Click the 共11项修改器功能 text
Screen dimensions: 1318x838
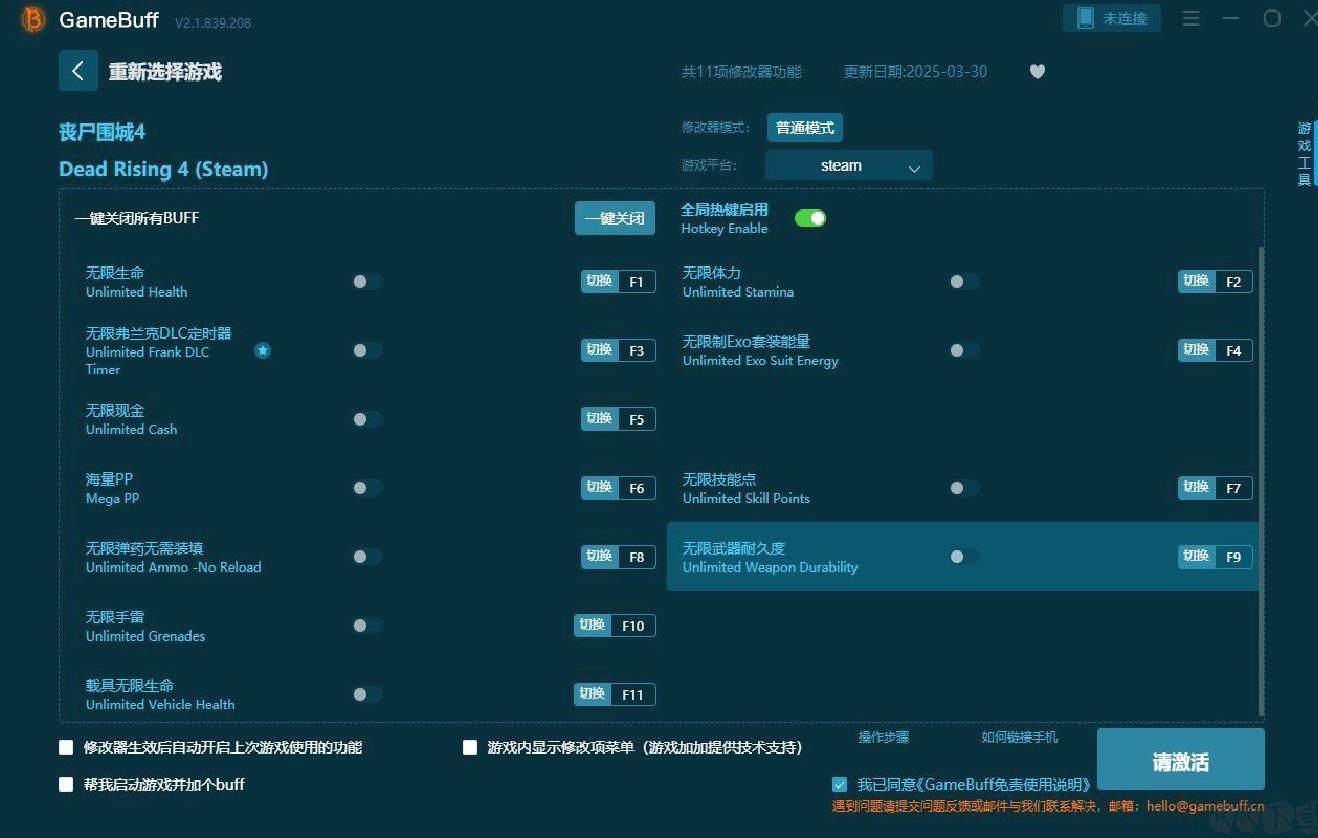(741, 72)
